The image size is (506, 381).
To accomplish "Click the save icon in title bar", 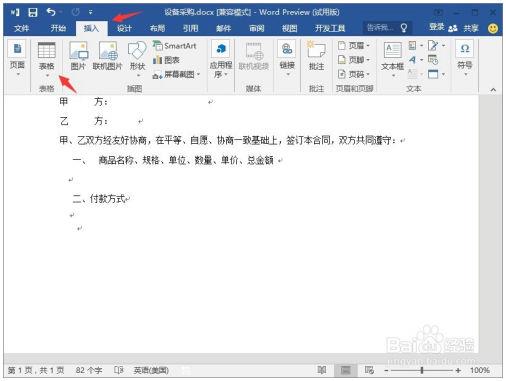I will coord(33,12).
